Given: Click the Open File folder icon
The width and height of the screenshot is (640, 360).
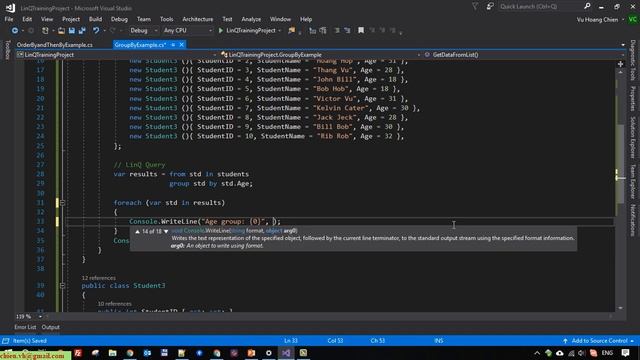Looking at the screenshot, I should point(61,31).
